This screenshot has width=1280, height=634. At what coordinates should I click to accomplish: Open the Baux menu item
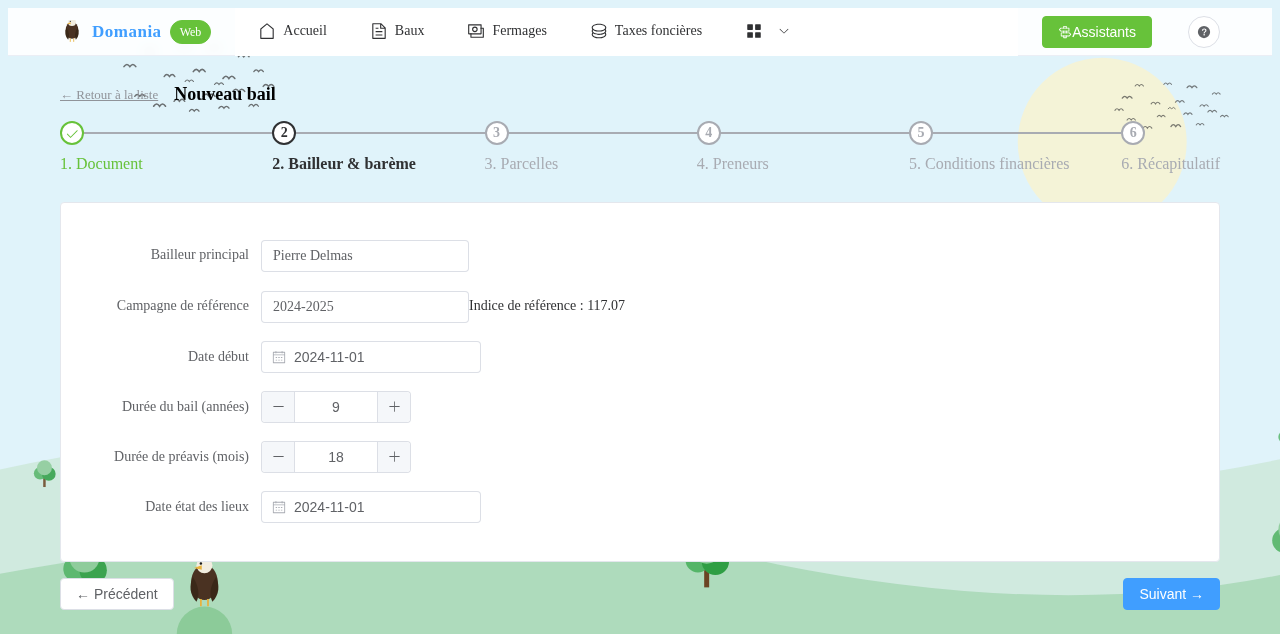coord(398,31)
